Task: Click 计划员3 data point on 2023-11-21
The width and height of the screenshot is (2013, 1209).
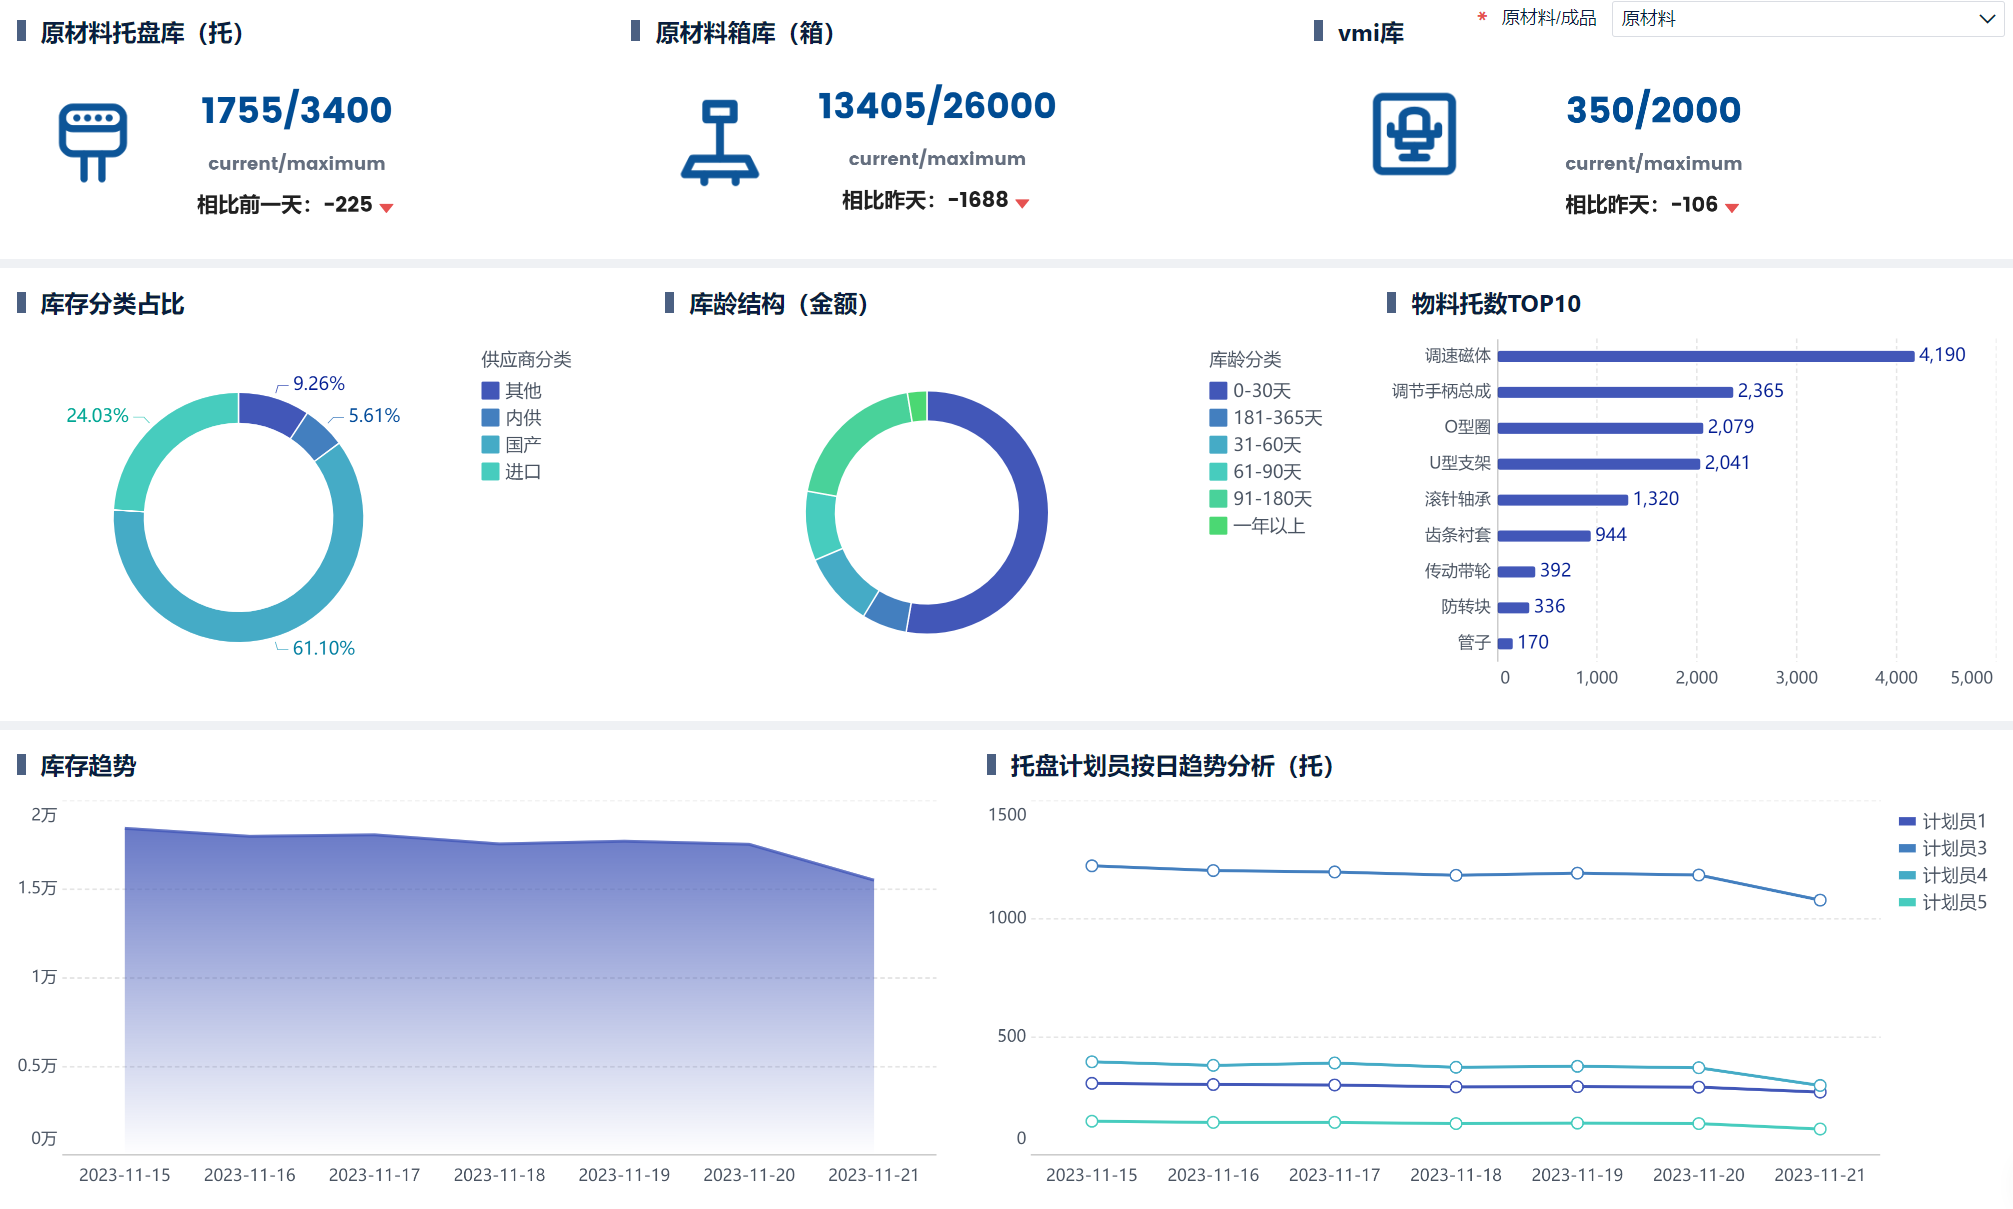Action: coord(1819,900)
